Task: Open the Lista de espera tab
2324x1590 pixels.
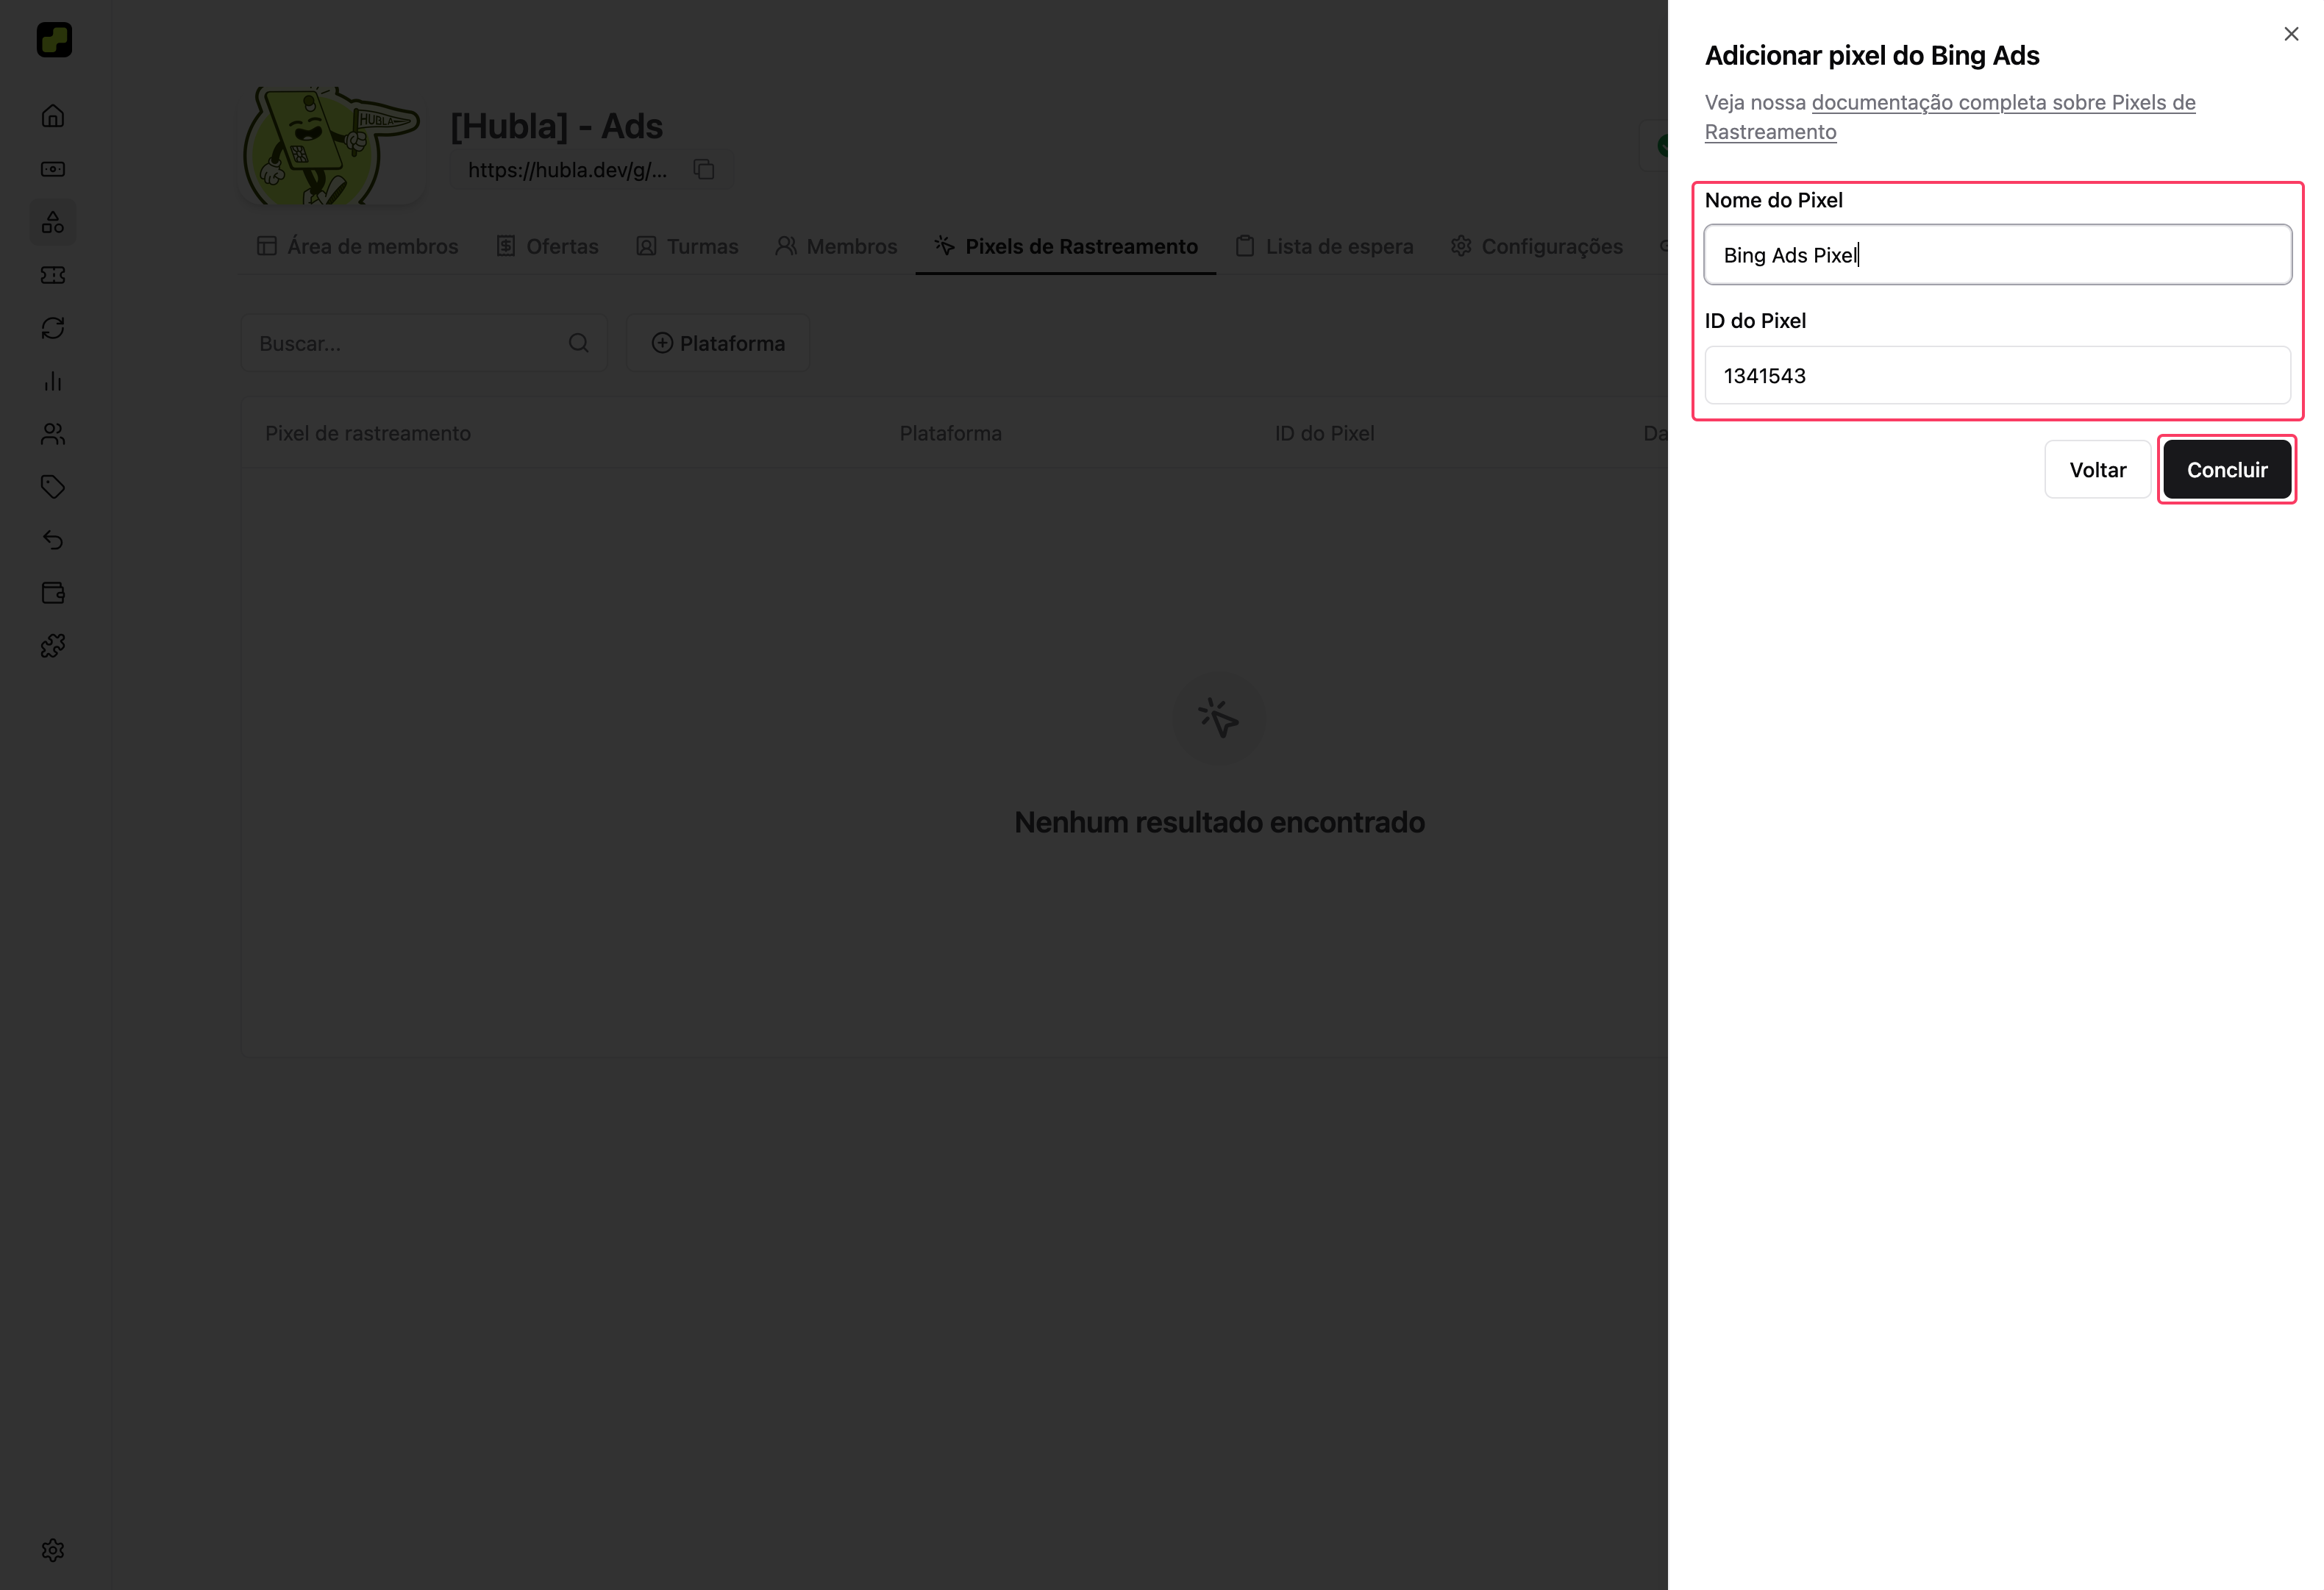Action: pos(1324,246)
